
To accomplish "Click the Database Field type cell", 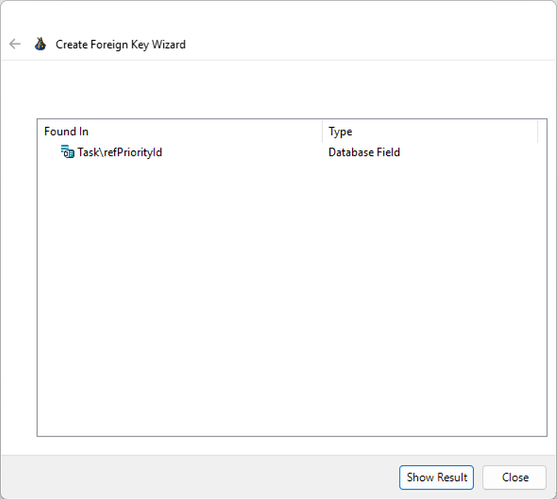I will click(364, 152).
